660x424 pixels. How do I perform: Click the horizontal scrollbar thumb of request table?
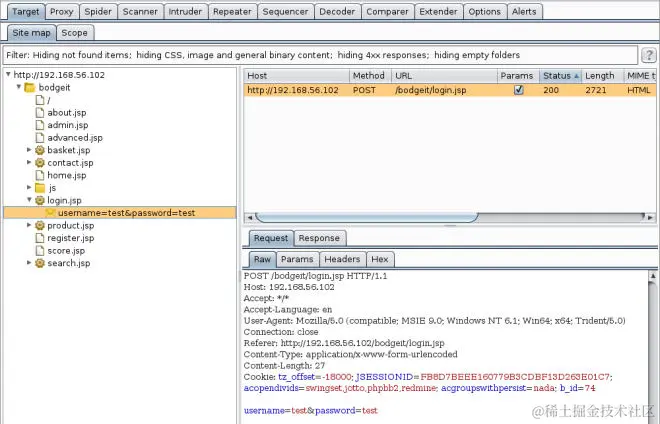coord(366,217)
